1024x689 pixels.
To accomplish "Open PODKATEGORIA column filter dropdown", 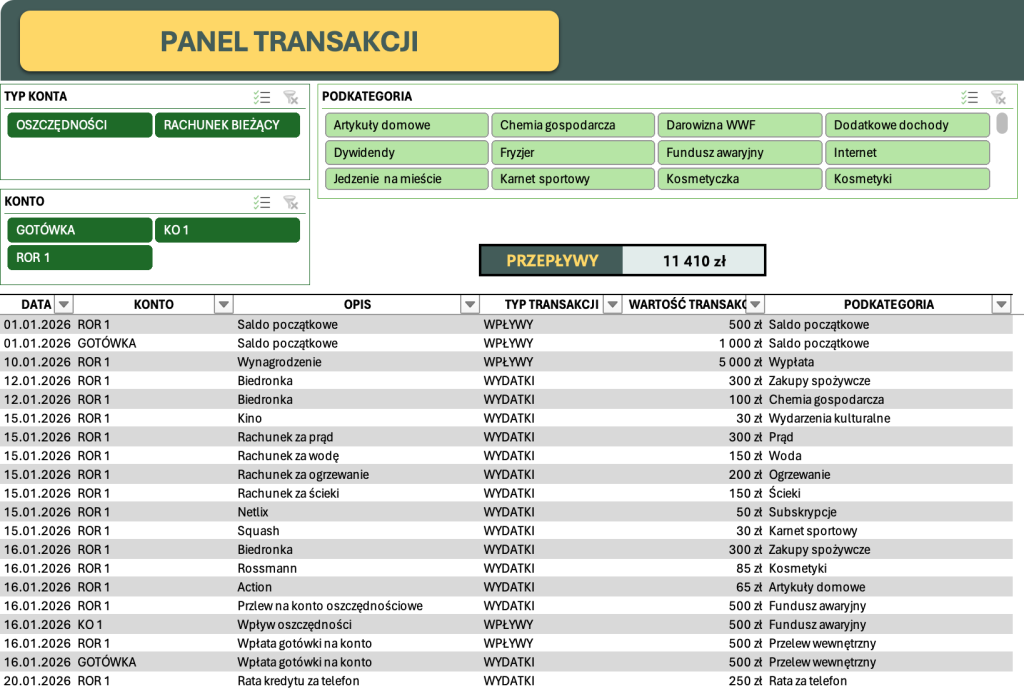I will coord(1001,304).
